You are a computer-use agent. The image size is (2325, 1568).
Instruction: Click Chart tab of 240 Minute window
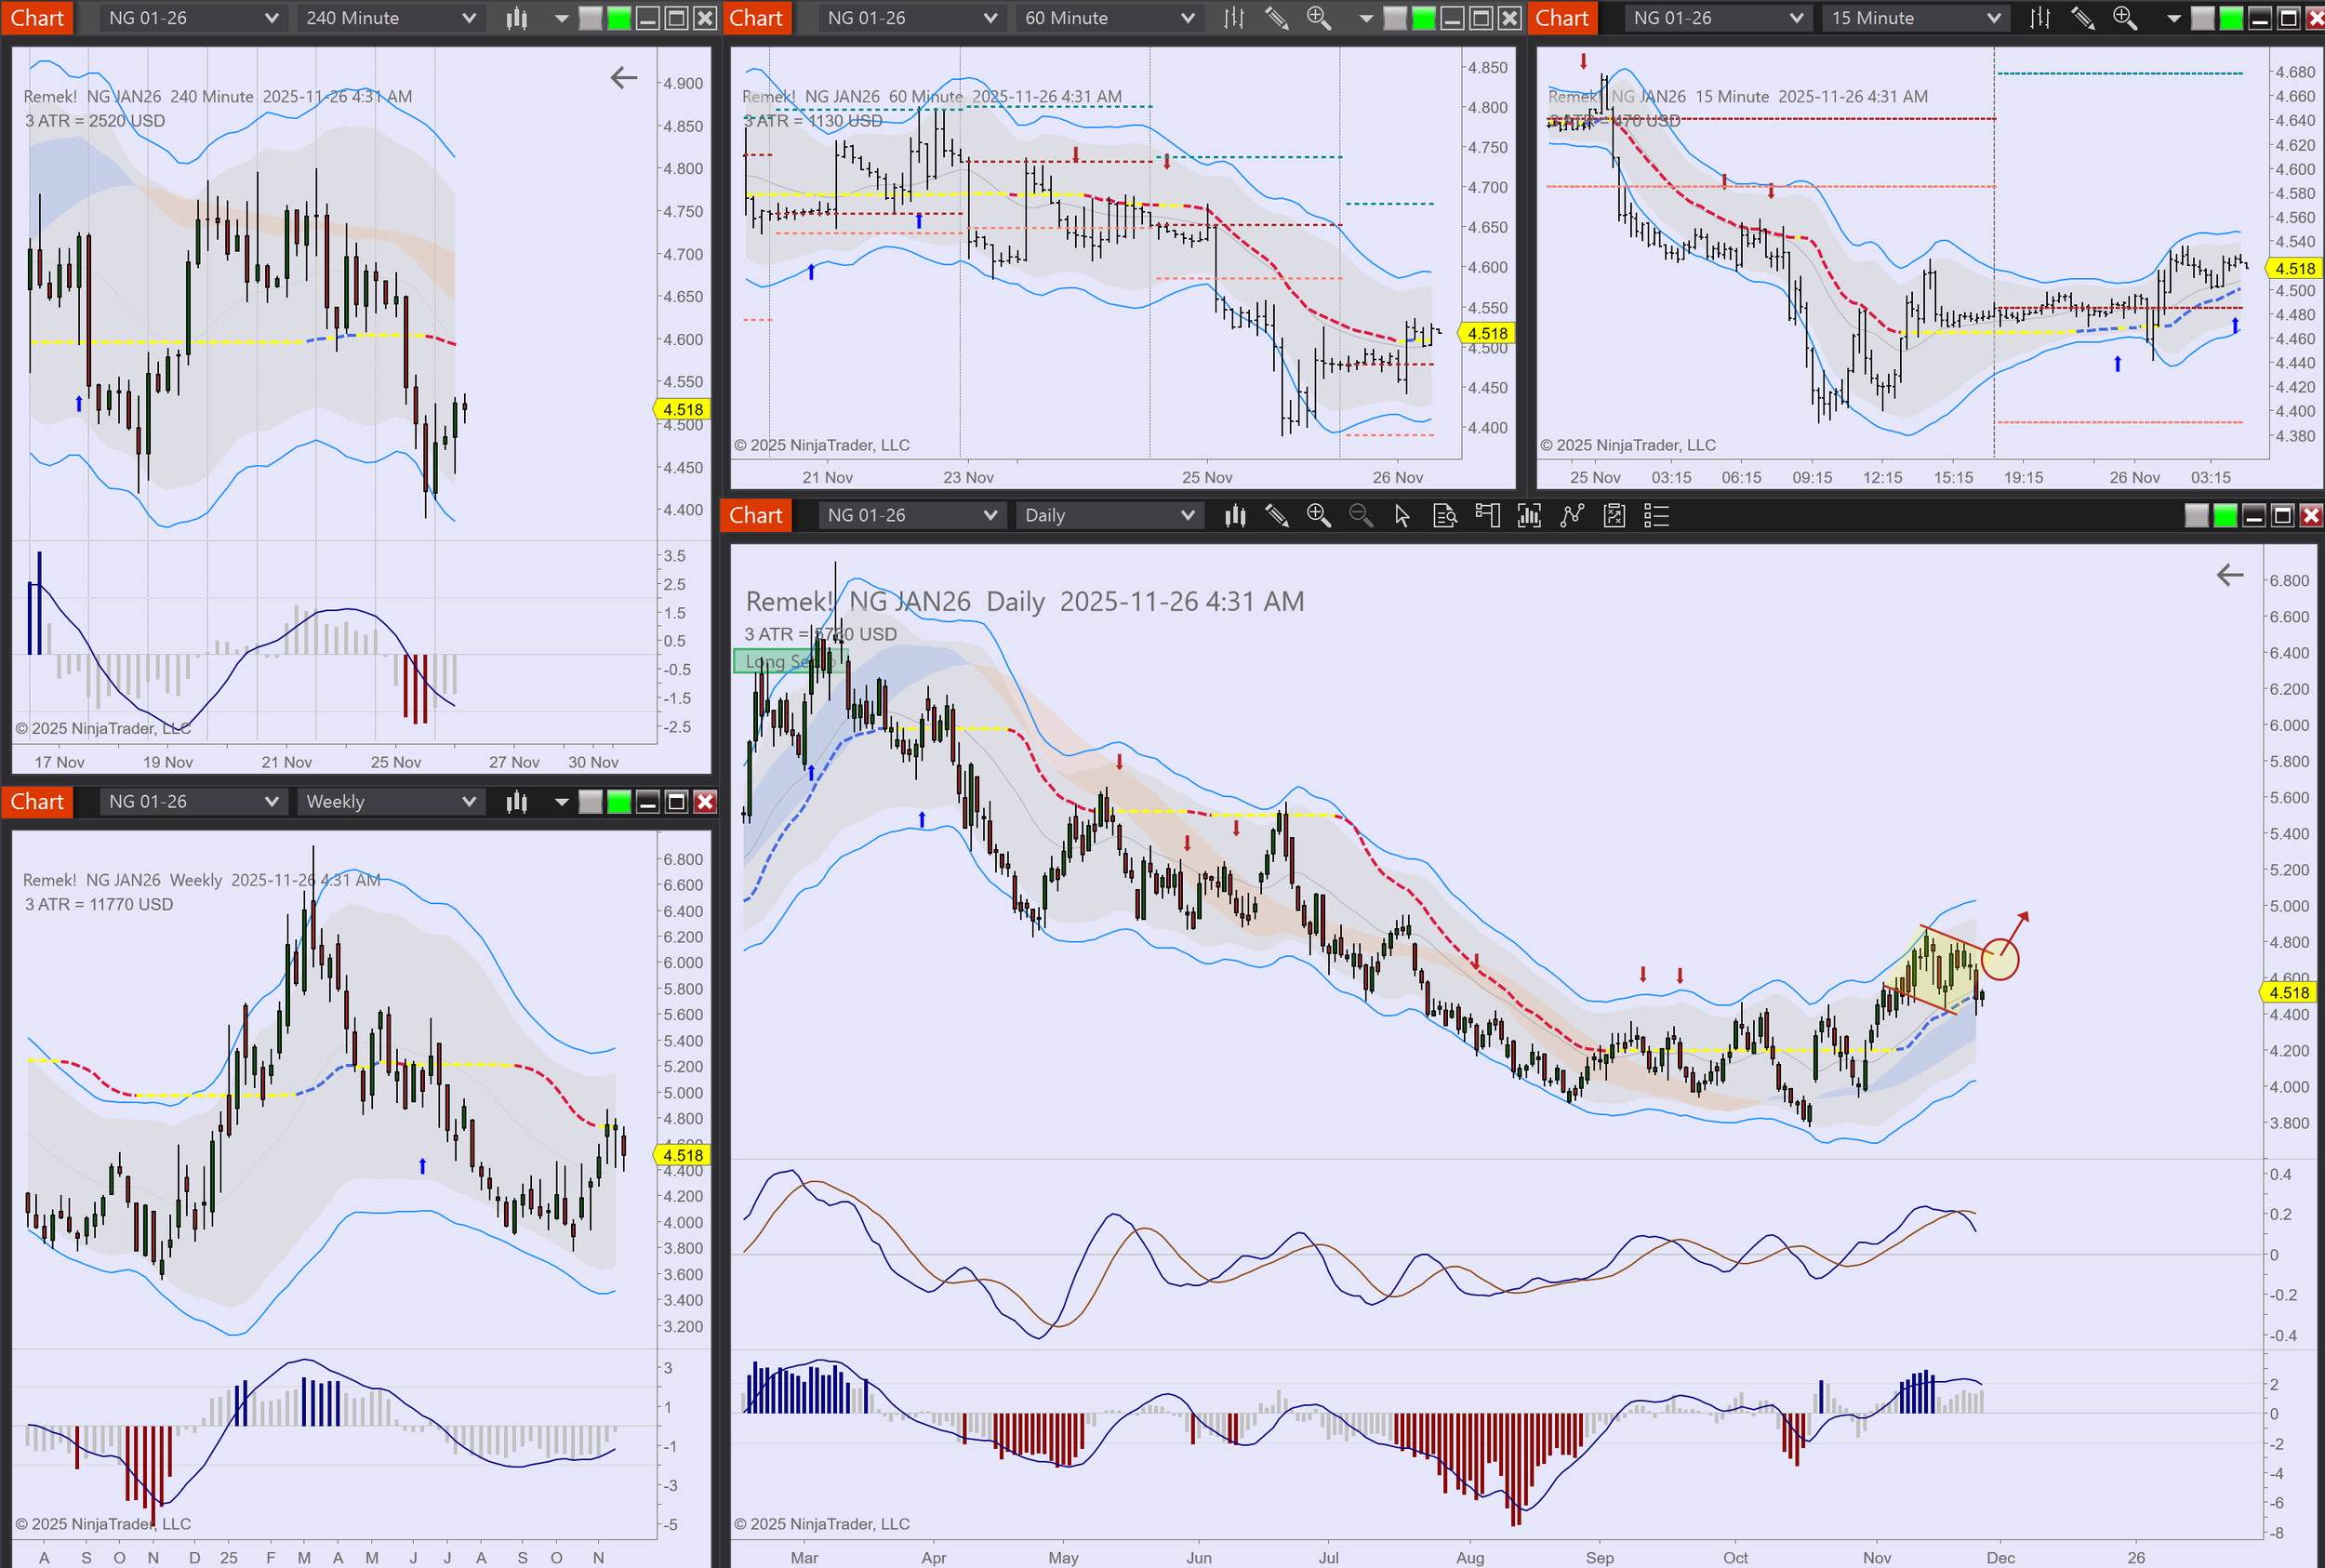pyautogui.click(x=37, y=18)
